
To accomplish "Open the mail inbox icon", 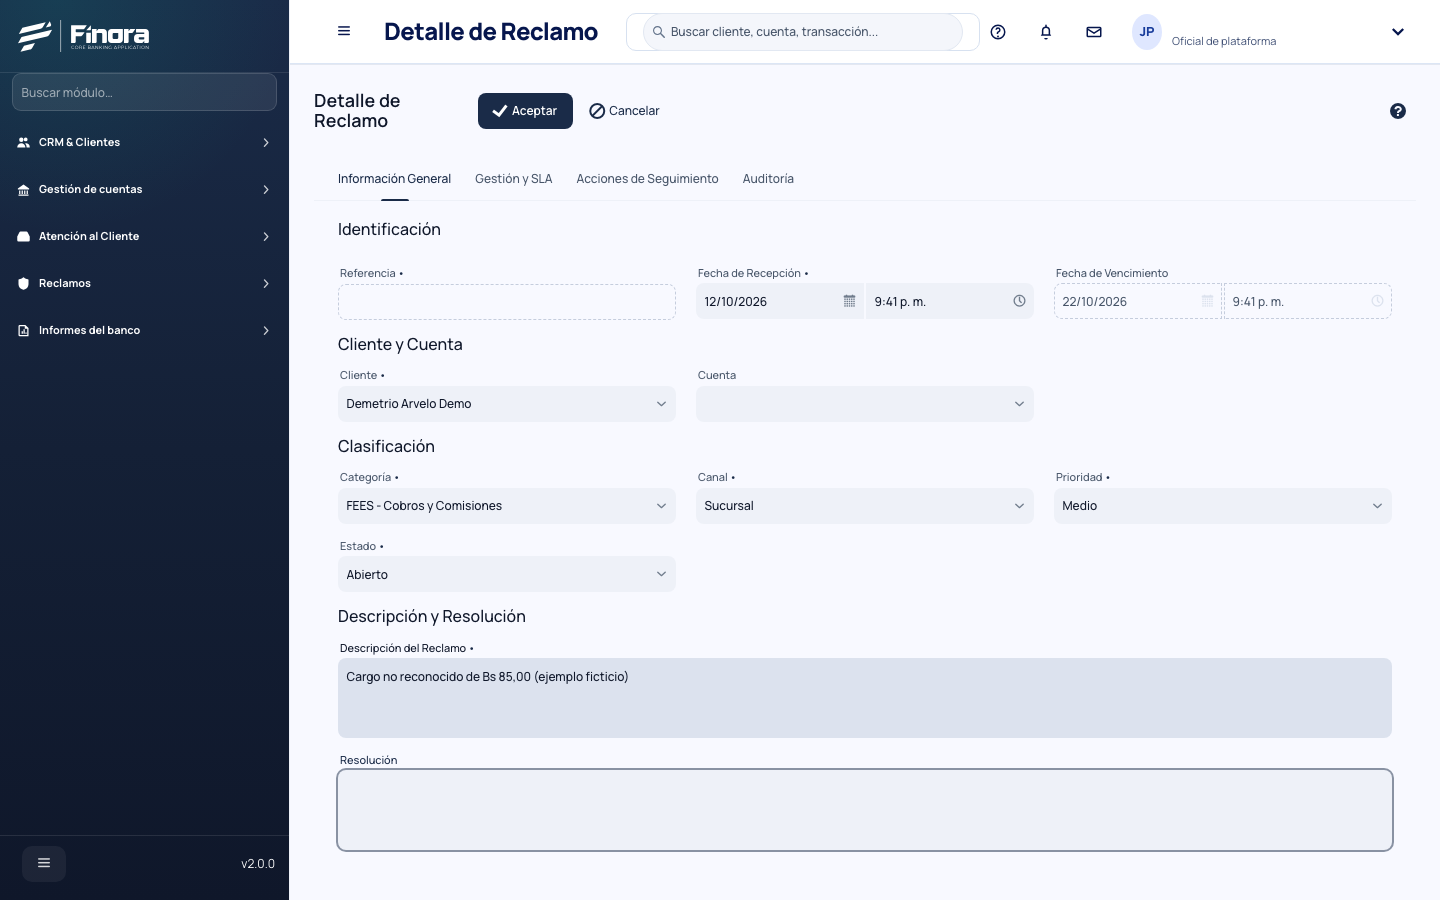I will coord(1094,32).
